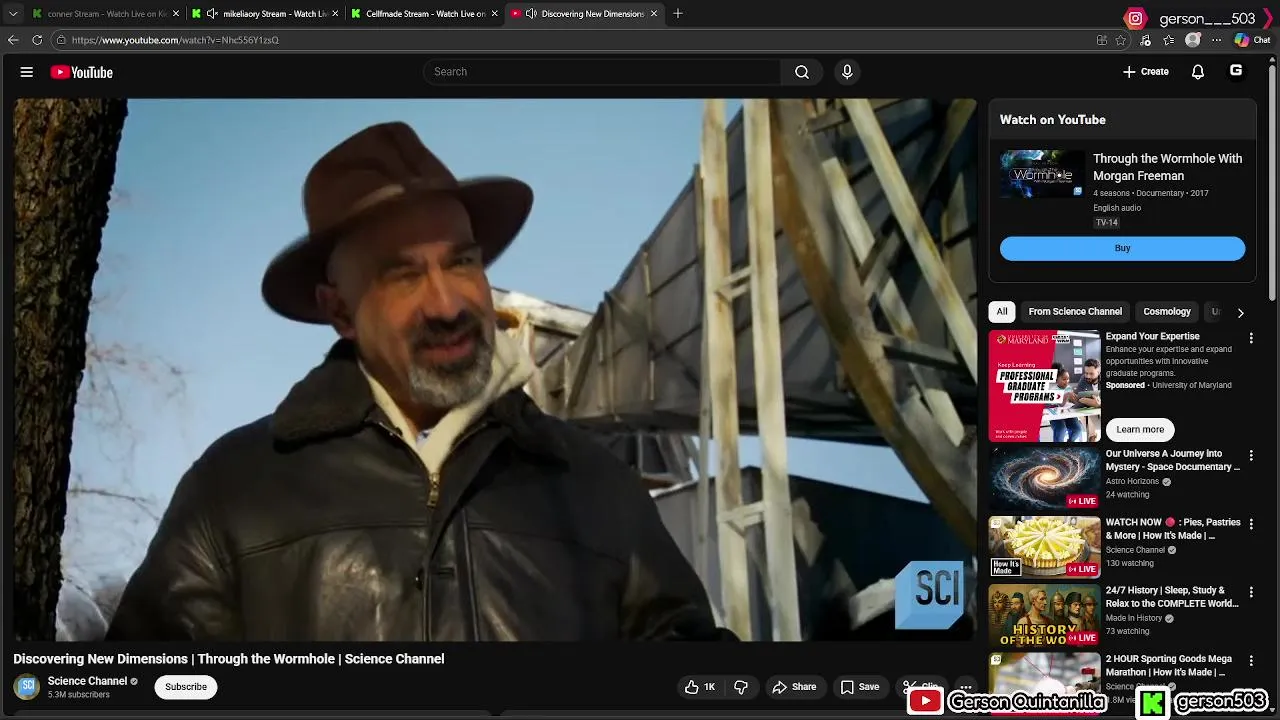Open options for Expand Your Expertise ad
The height and width of the screenshot is (720, 1280).
1250,339
